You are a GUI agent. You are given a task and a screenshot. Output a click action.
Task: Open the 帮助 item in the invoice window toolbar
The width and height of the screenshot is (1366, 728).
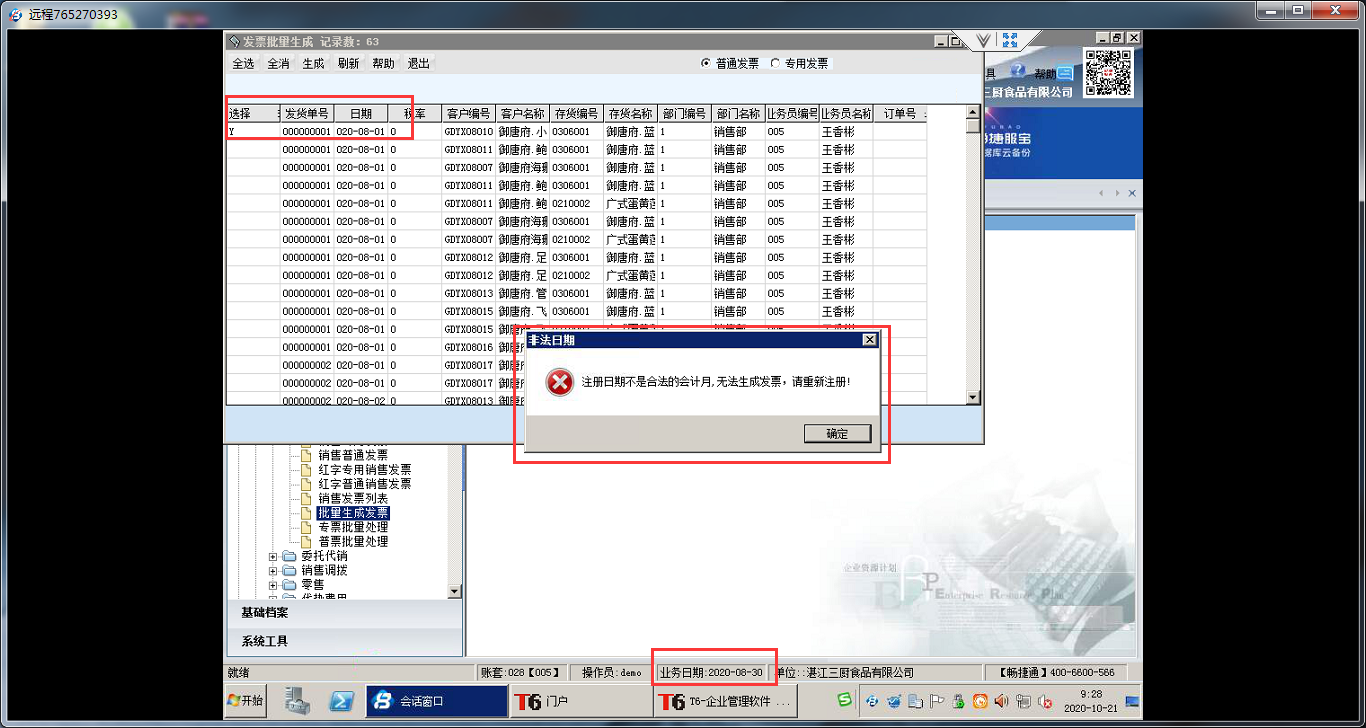(x=383, y=63)
